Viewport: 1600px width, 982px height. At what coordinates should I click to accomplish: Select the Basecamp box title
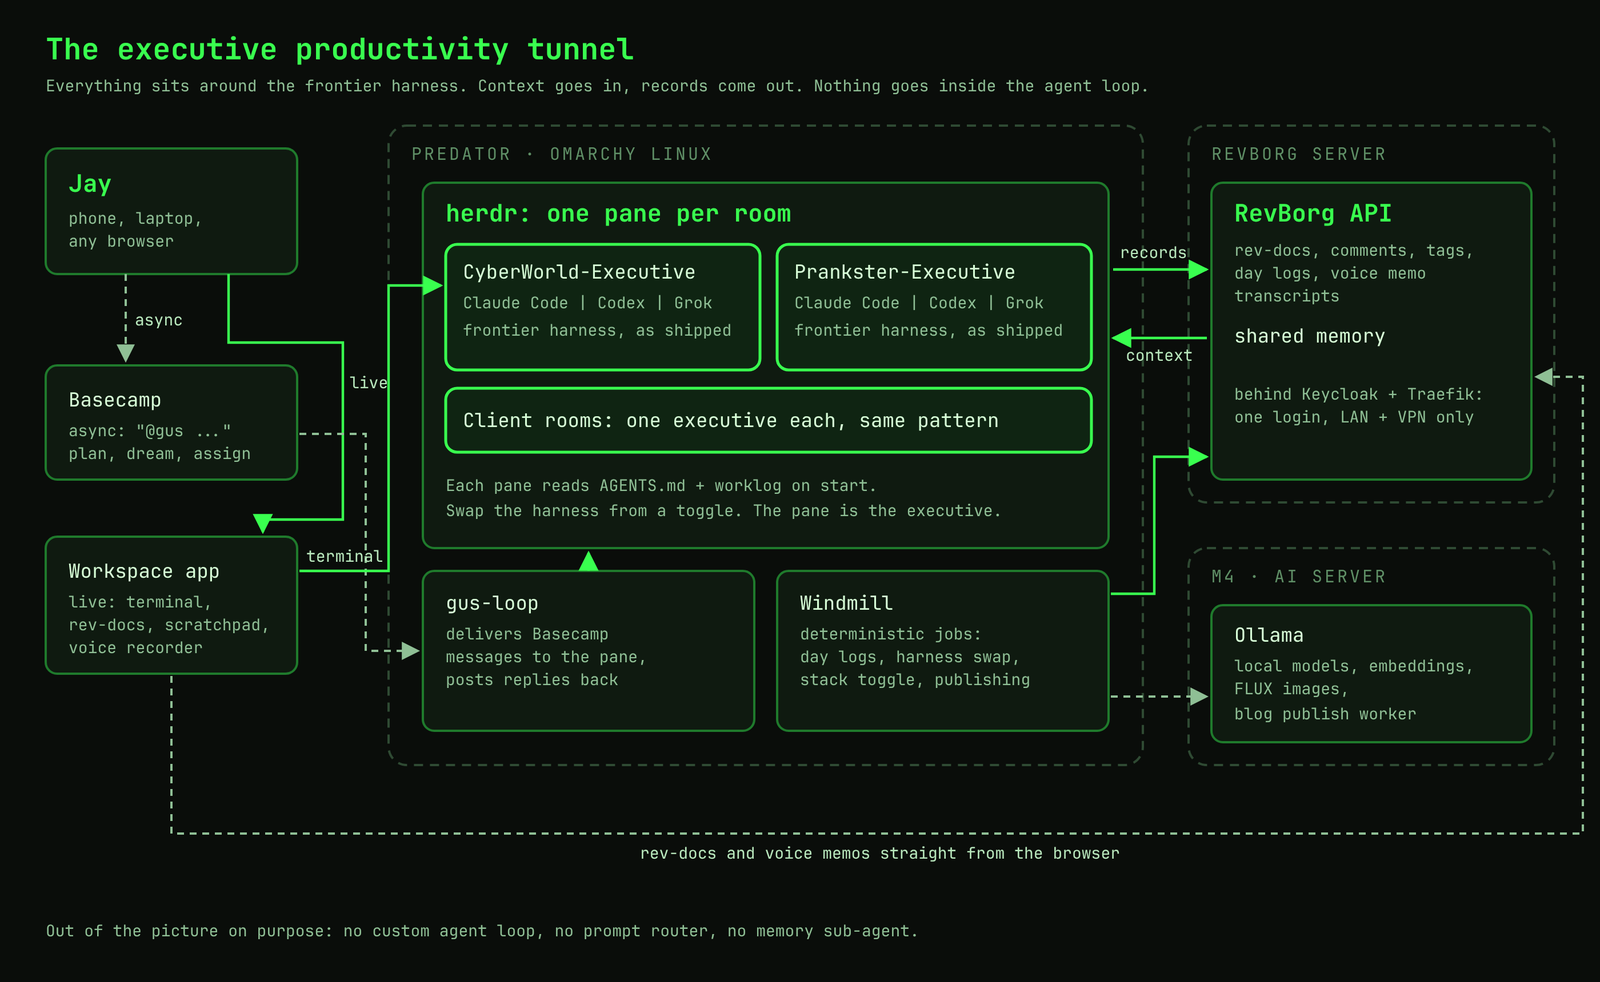(115, 400)
